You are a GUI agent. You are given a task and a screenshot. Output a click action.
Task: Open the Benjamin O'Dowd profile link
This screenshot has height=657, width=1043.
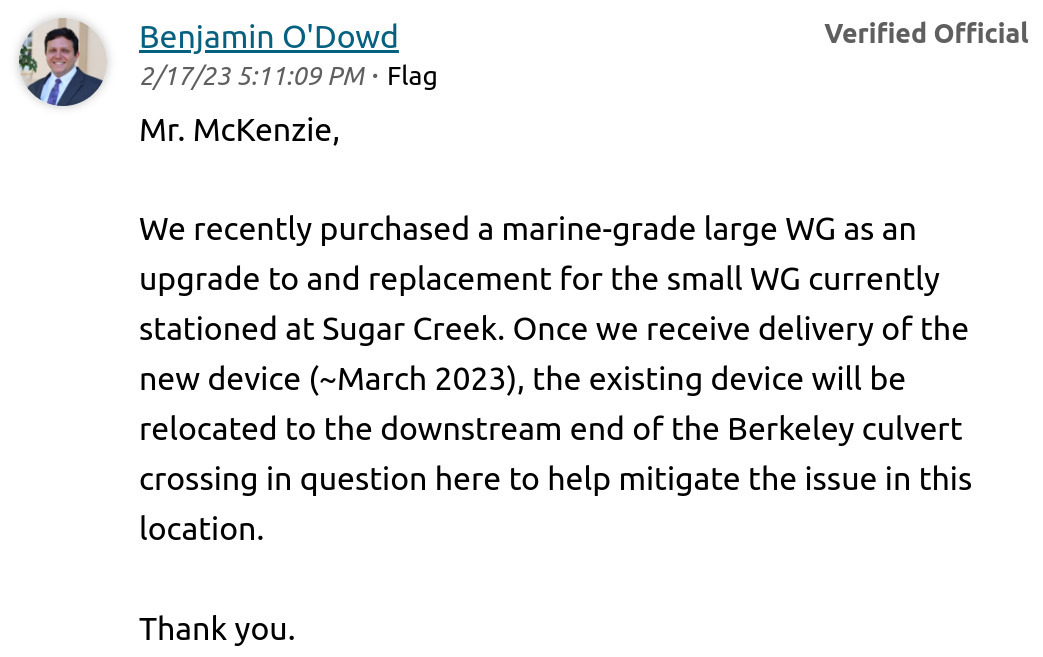[269, 37]
